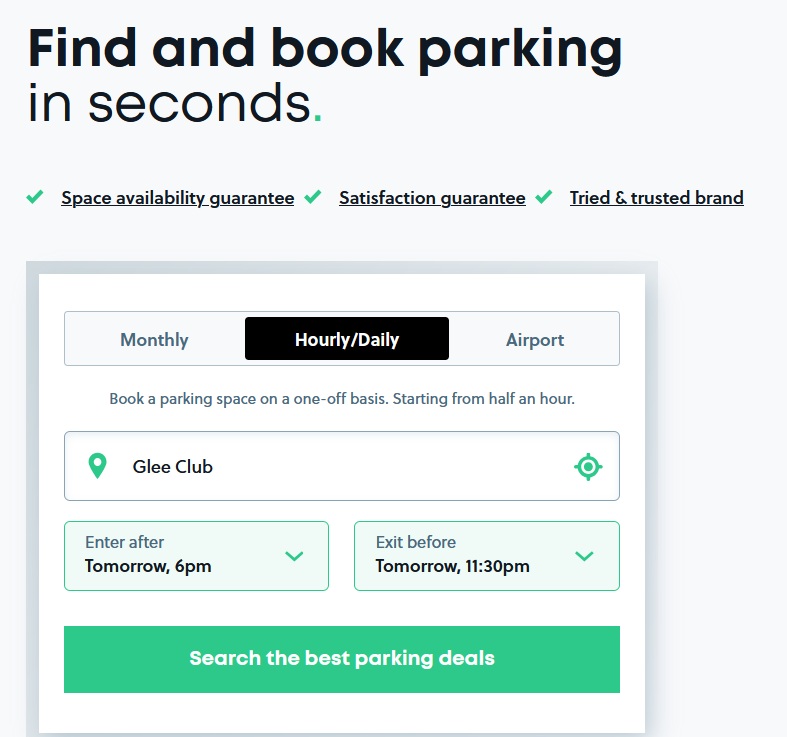
Task: Click the checkmark before Tried & trusted brand
Action: (544, 197)
